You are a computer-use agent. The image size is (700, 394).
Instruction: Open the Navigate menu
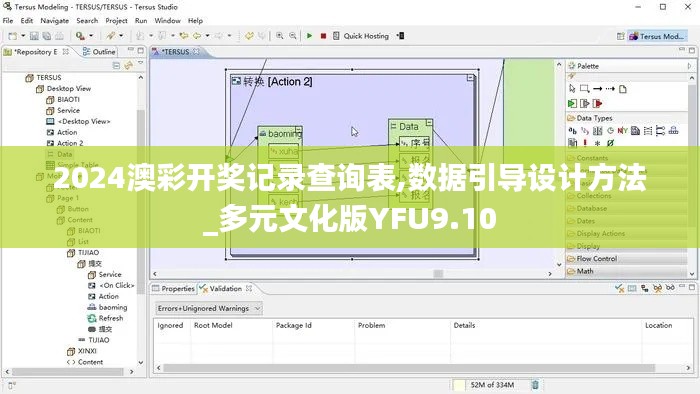54,21
